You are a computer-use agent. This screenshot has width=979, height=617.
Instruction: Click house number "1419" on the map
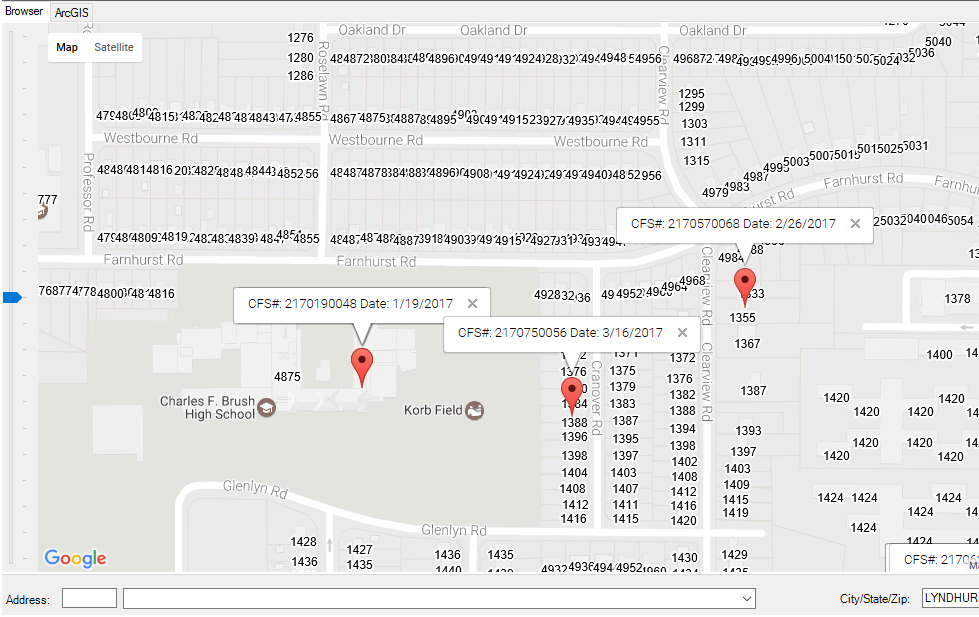(x=735, y=513)
